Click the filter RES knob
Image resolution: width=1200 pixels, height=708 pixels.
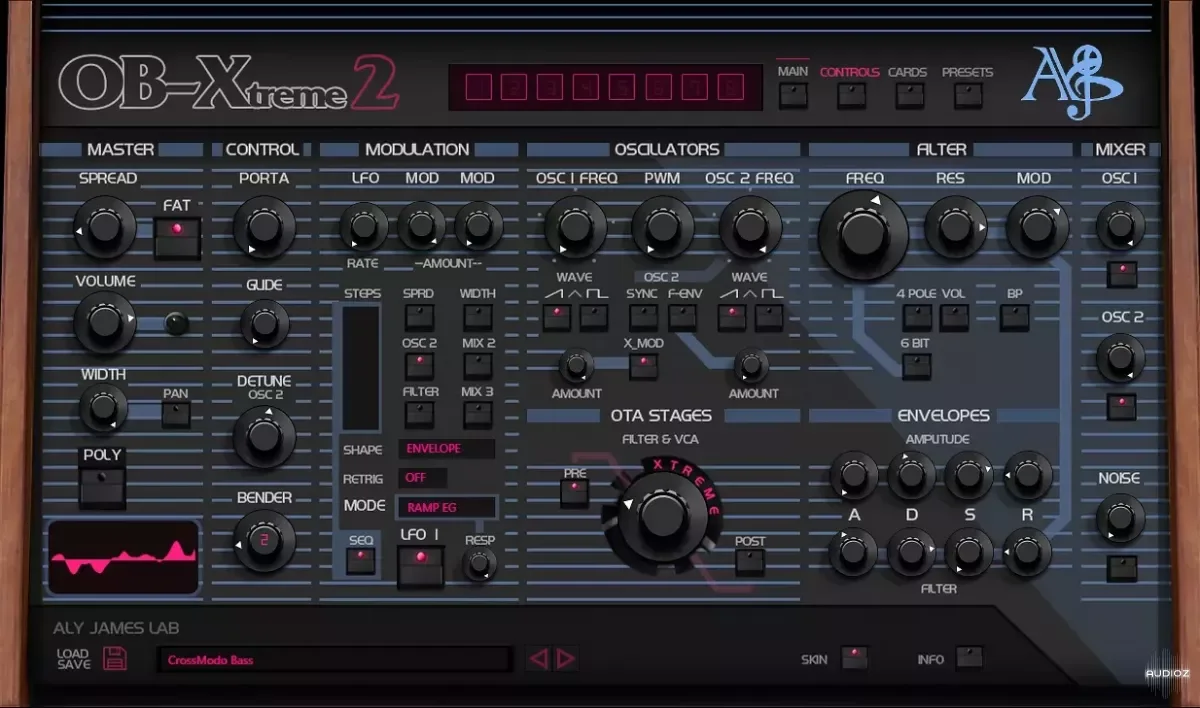[956, 227]
